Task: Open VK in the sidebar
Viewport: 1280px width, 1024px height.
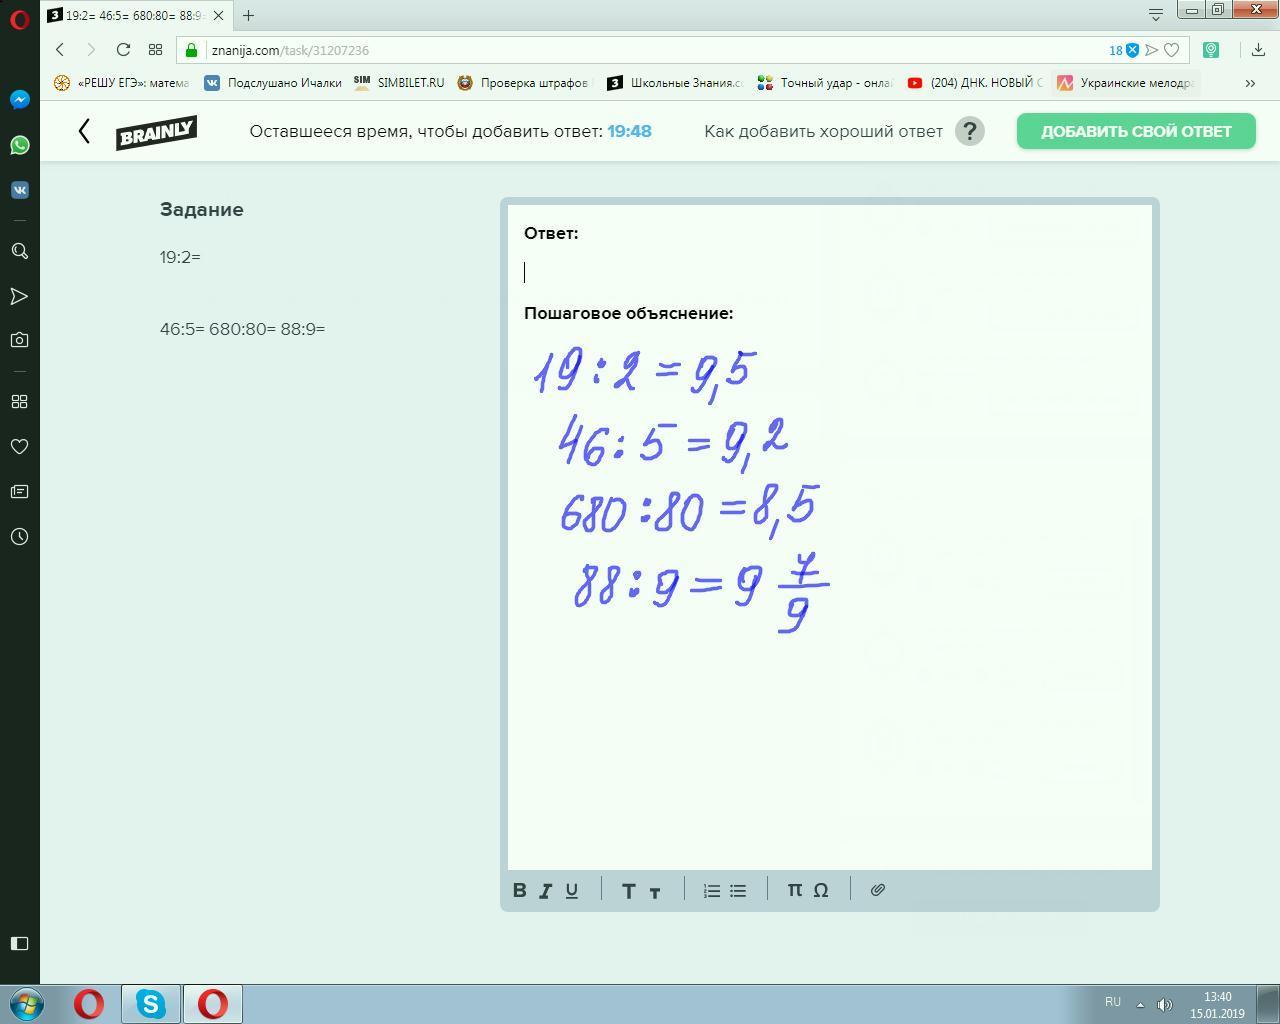Action: (19, 190)
